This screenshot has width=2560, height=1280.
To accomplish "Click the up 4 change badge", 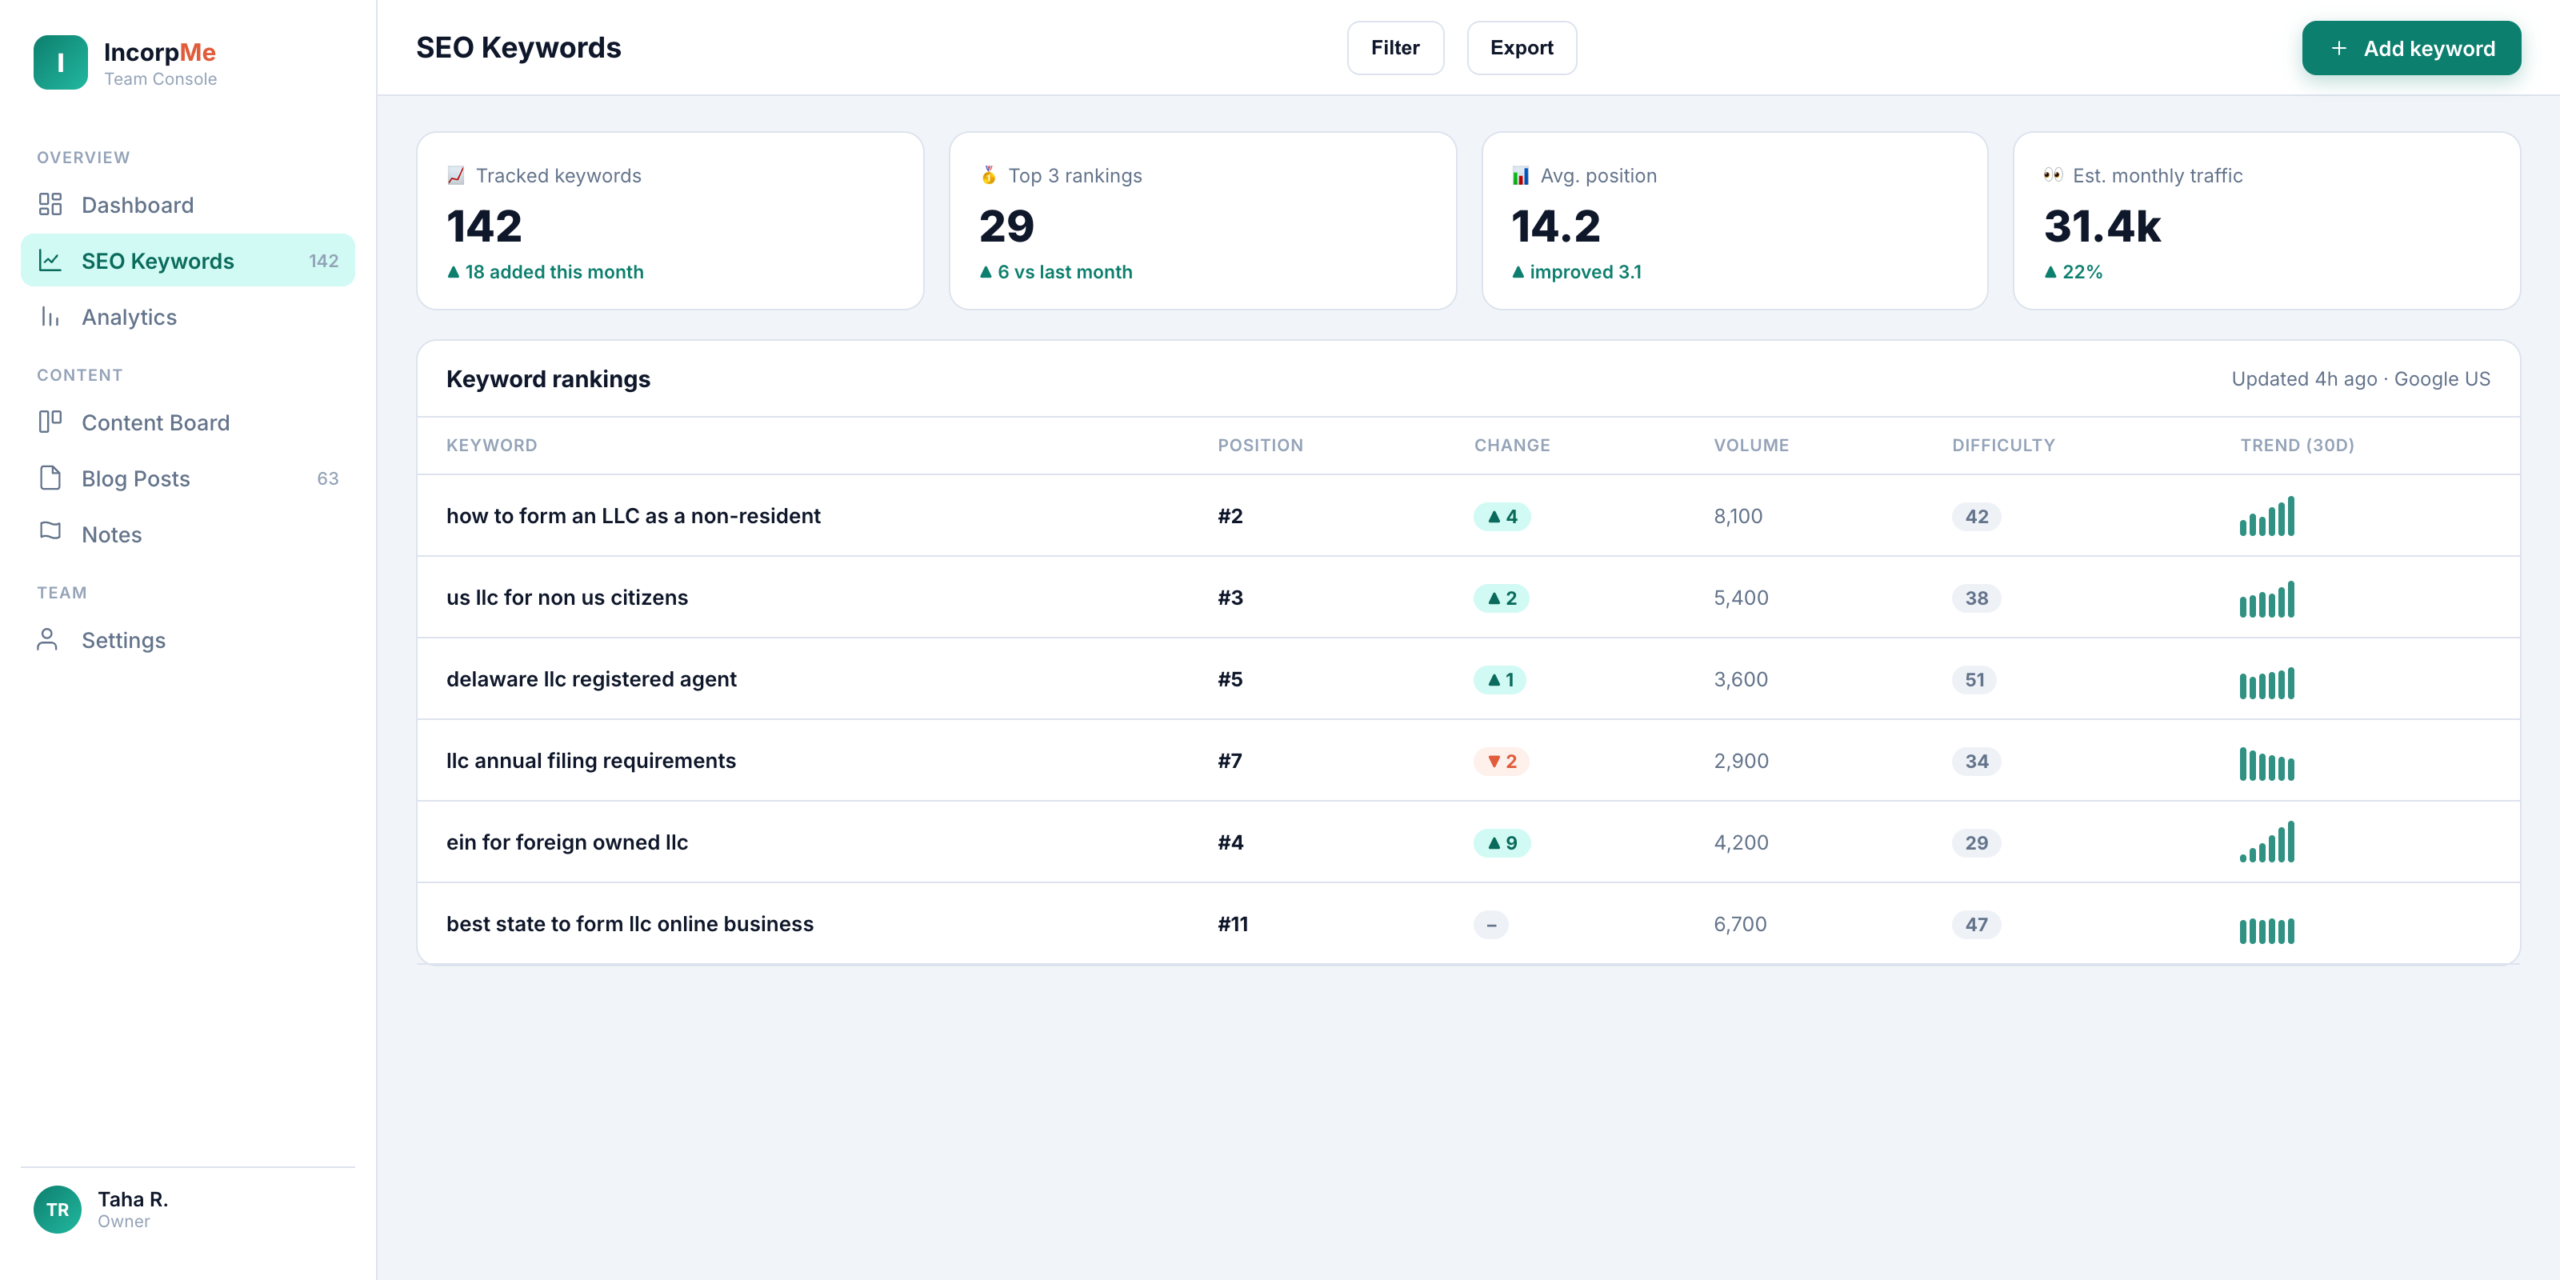I will tap(1502, 517).
